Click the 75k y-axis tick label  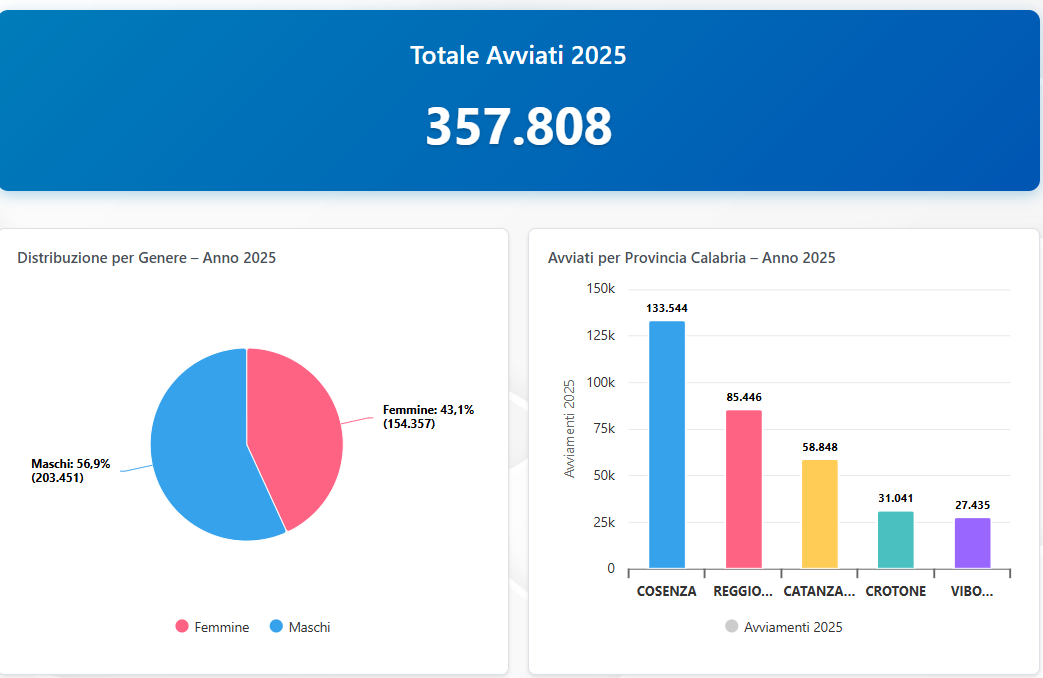[x=604, y=428]
